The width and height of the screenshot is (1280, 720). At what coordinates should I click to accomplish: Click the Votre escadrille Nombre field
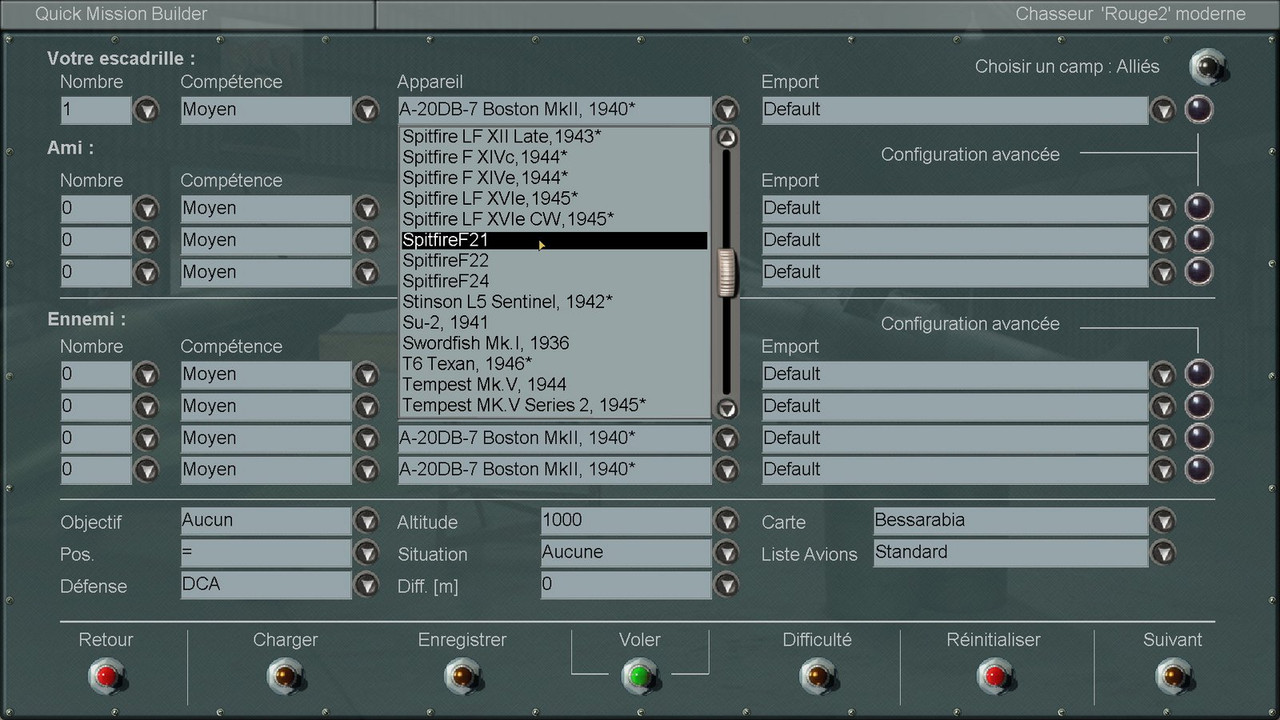[x=96, y=110]
